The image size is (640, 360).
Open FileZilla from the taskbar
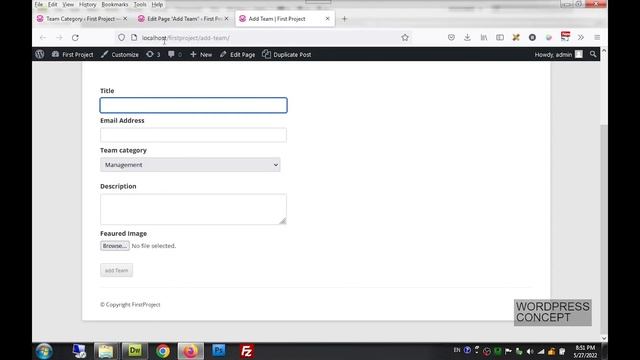coord(247,351)
